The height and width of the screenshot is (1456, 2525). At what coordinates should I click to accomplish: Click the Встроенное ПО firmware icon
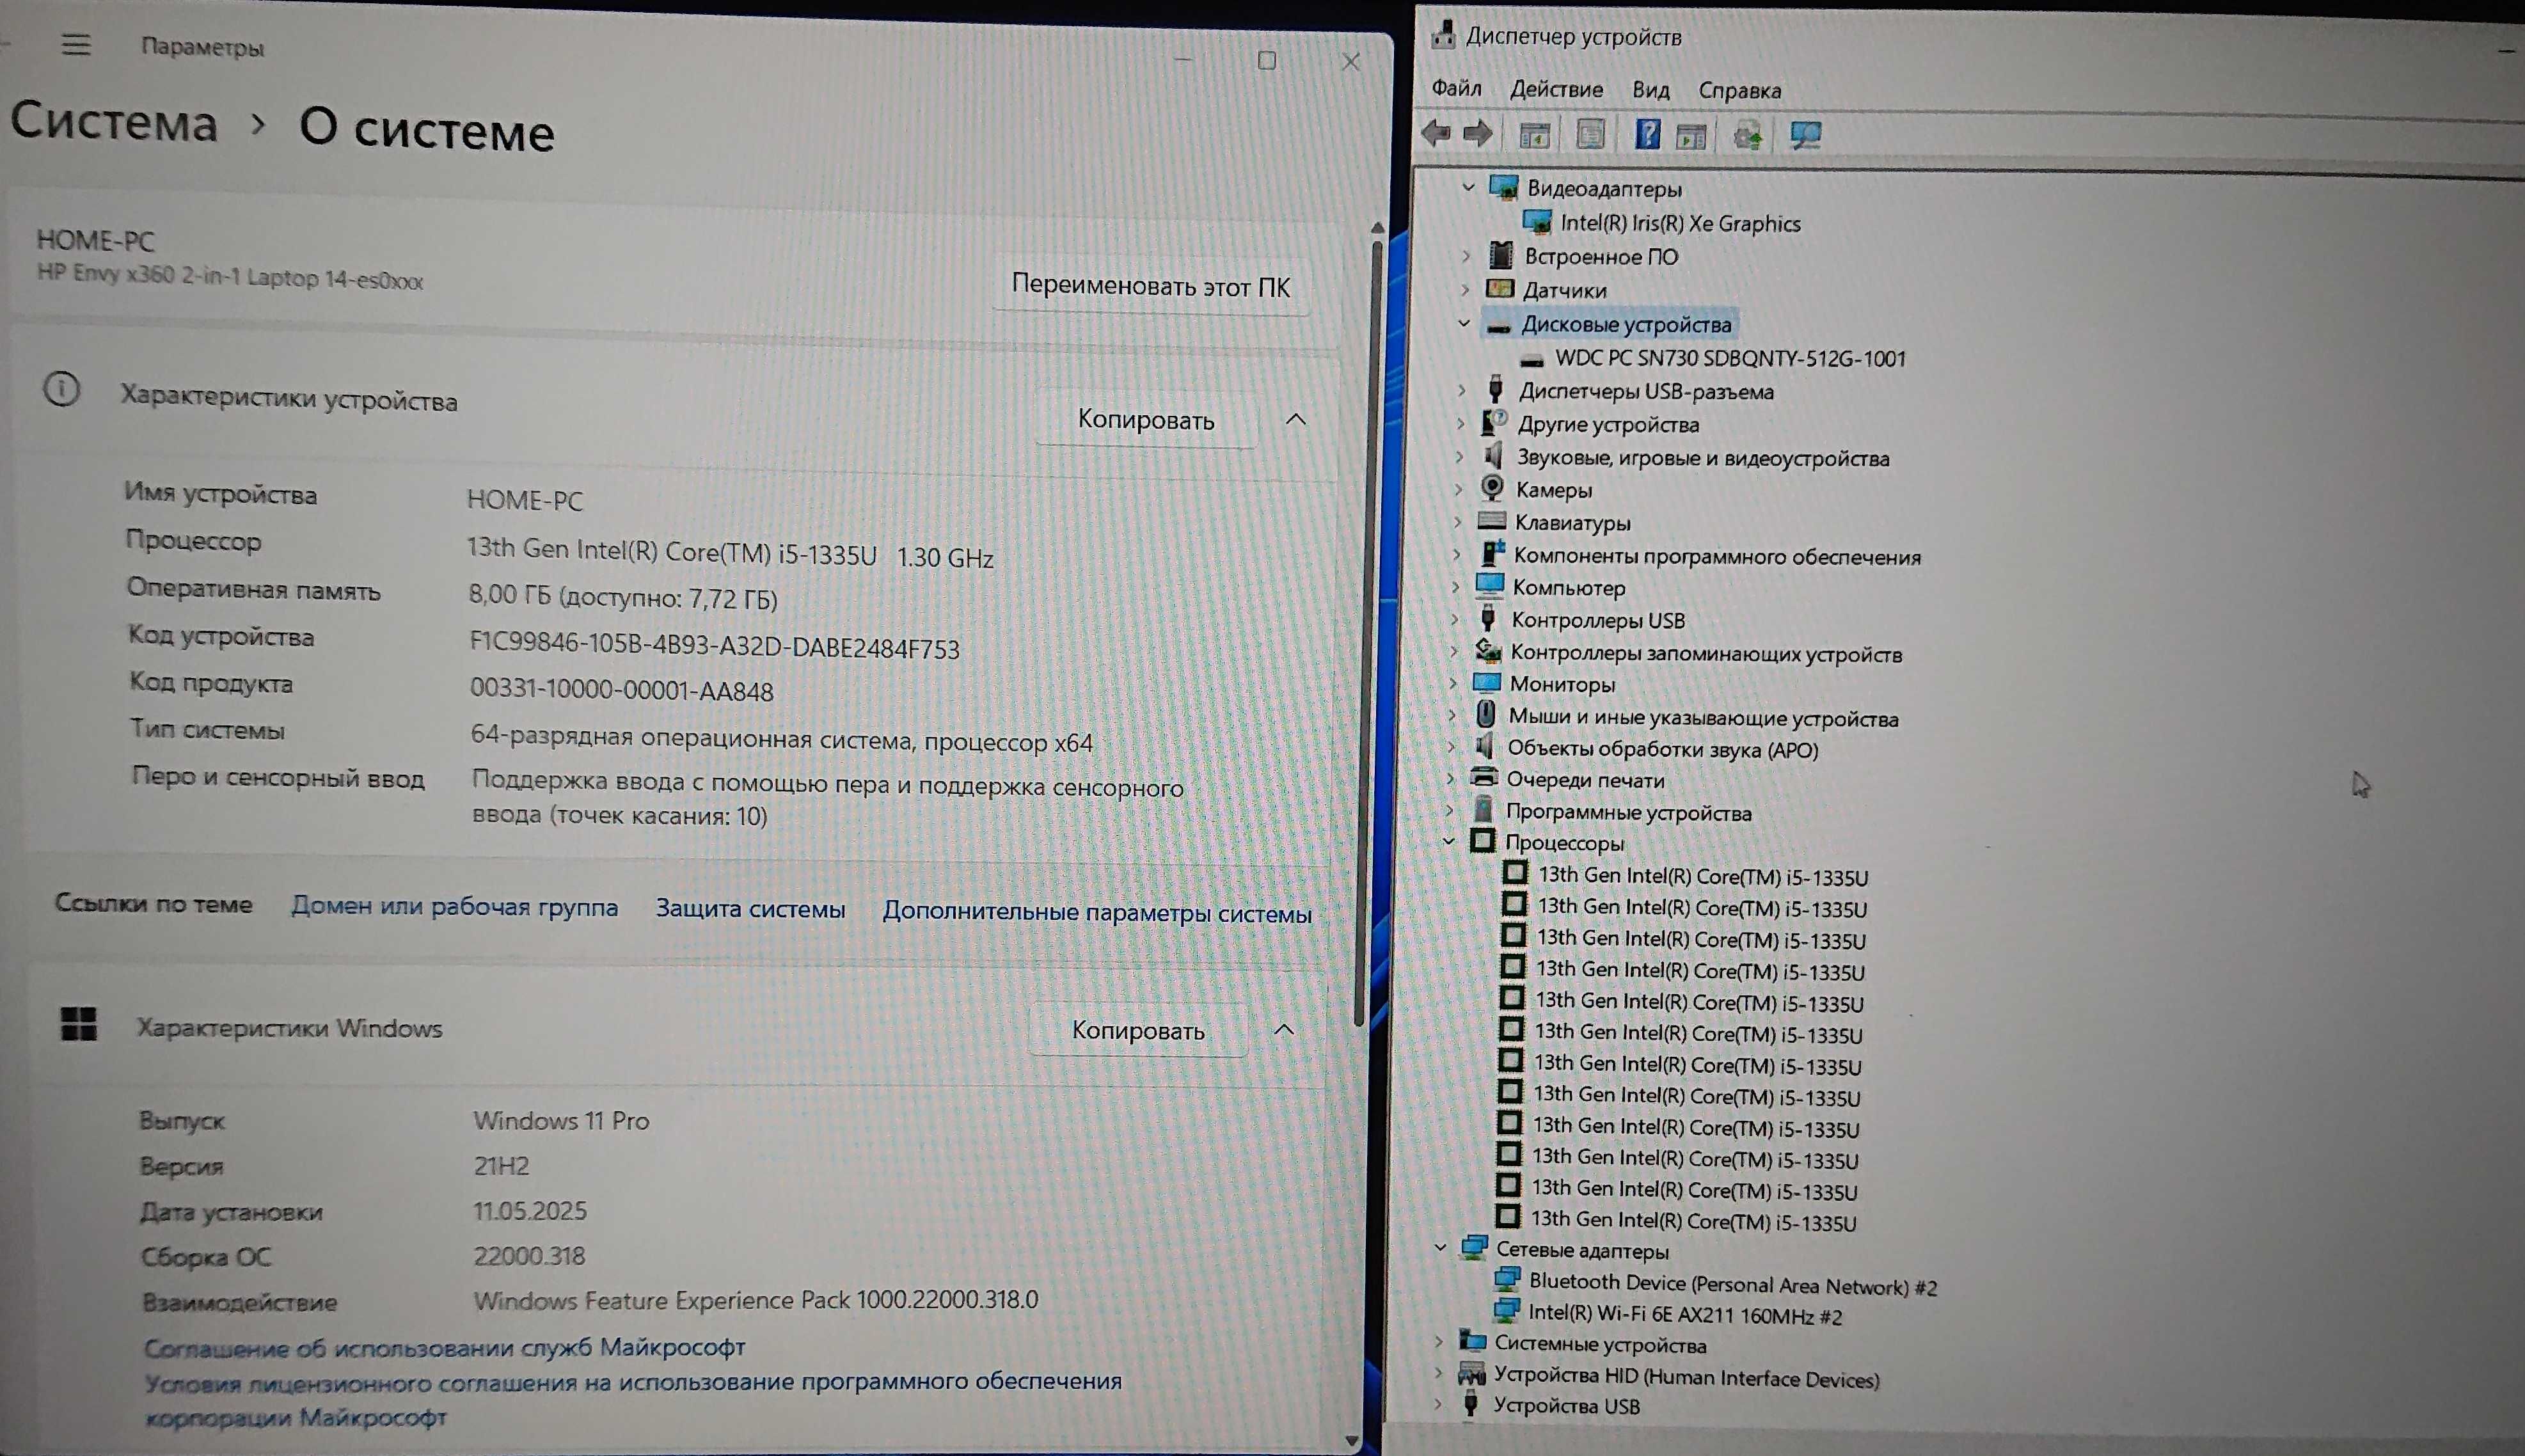(1500, 255)
